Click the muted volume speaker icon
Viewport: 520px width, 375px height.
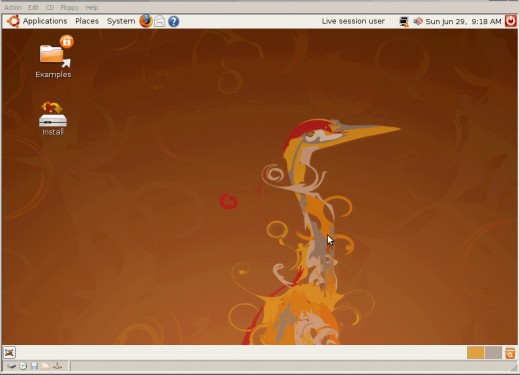coord(418,21)
